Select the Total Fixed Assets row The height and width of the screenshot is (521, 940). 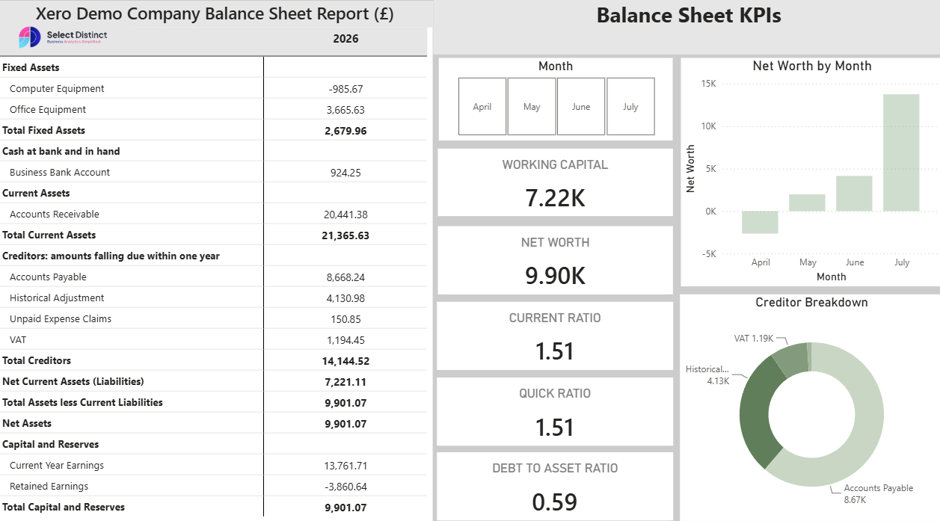click(x=213, y=130)
